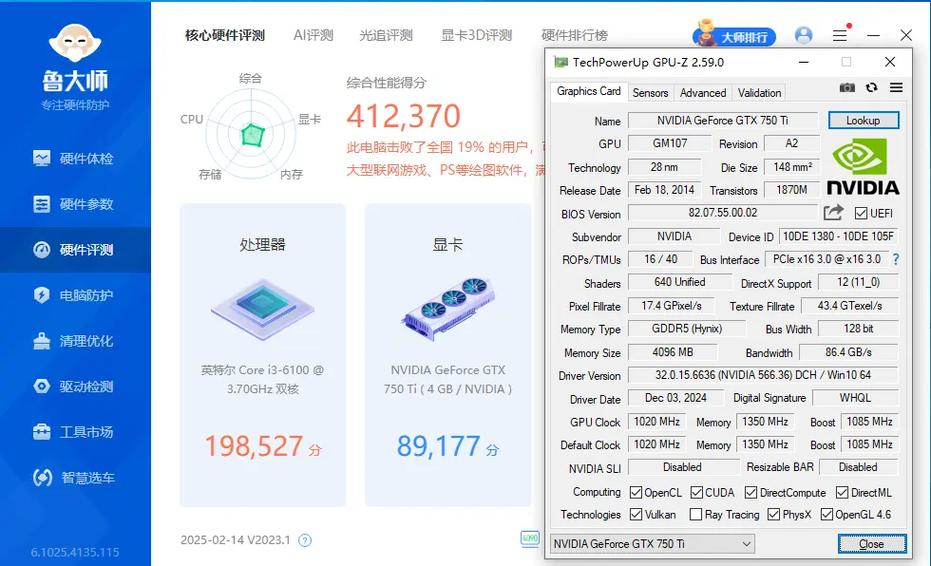Open 硬件参数 in the sidebar
This screenshot has height=566, width=931.
[x=75, y=204]
